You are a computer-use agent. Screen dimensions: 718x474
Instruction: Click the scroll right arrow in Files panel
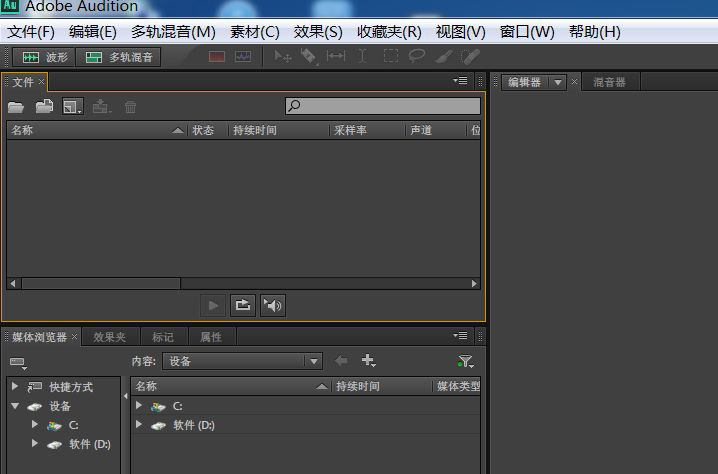coord(474,283)
